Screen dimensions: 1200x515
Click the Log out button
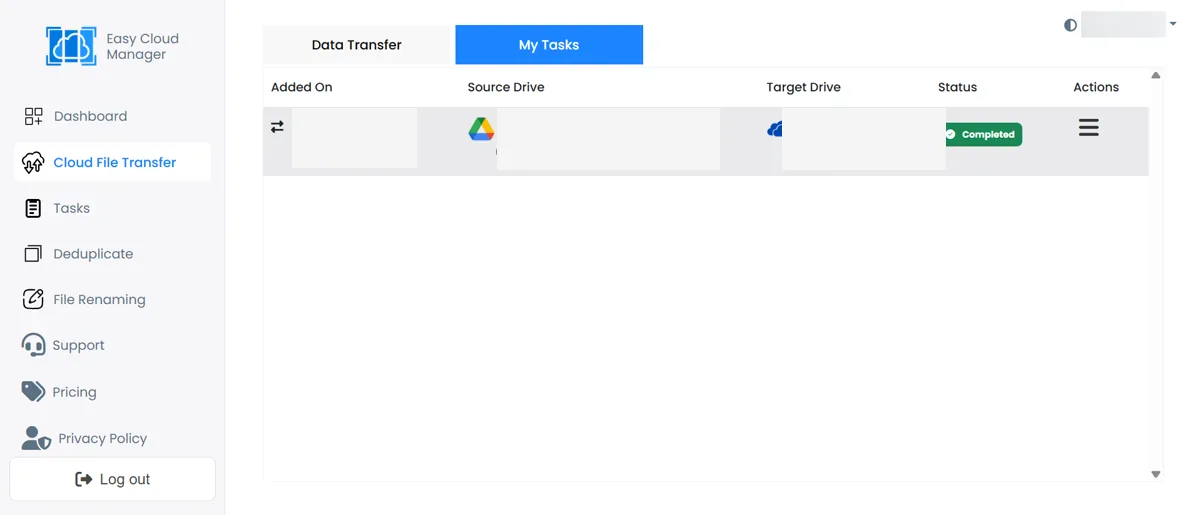click(x=112, y=479)
